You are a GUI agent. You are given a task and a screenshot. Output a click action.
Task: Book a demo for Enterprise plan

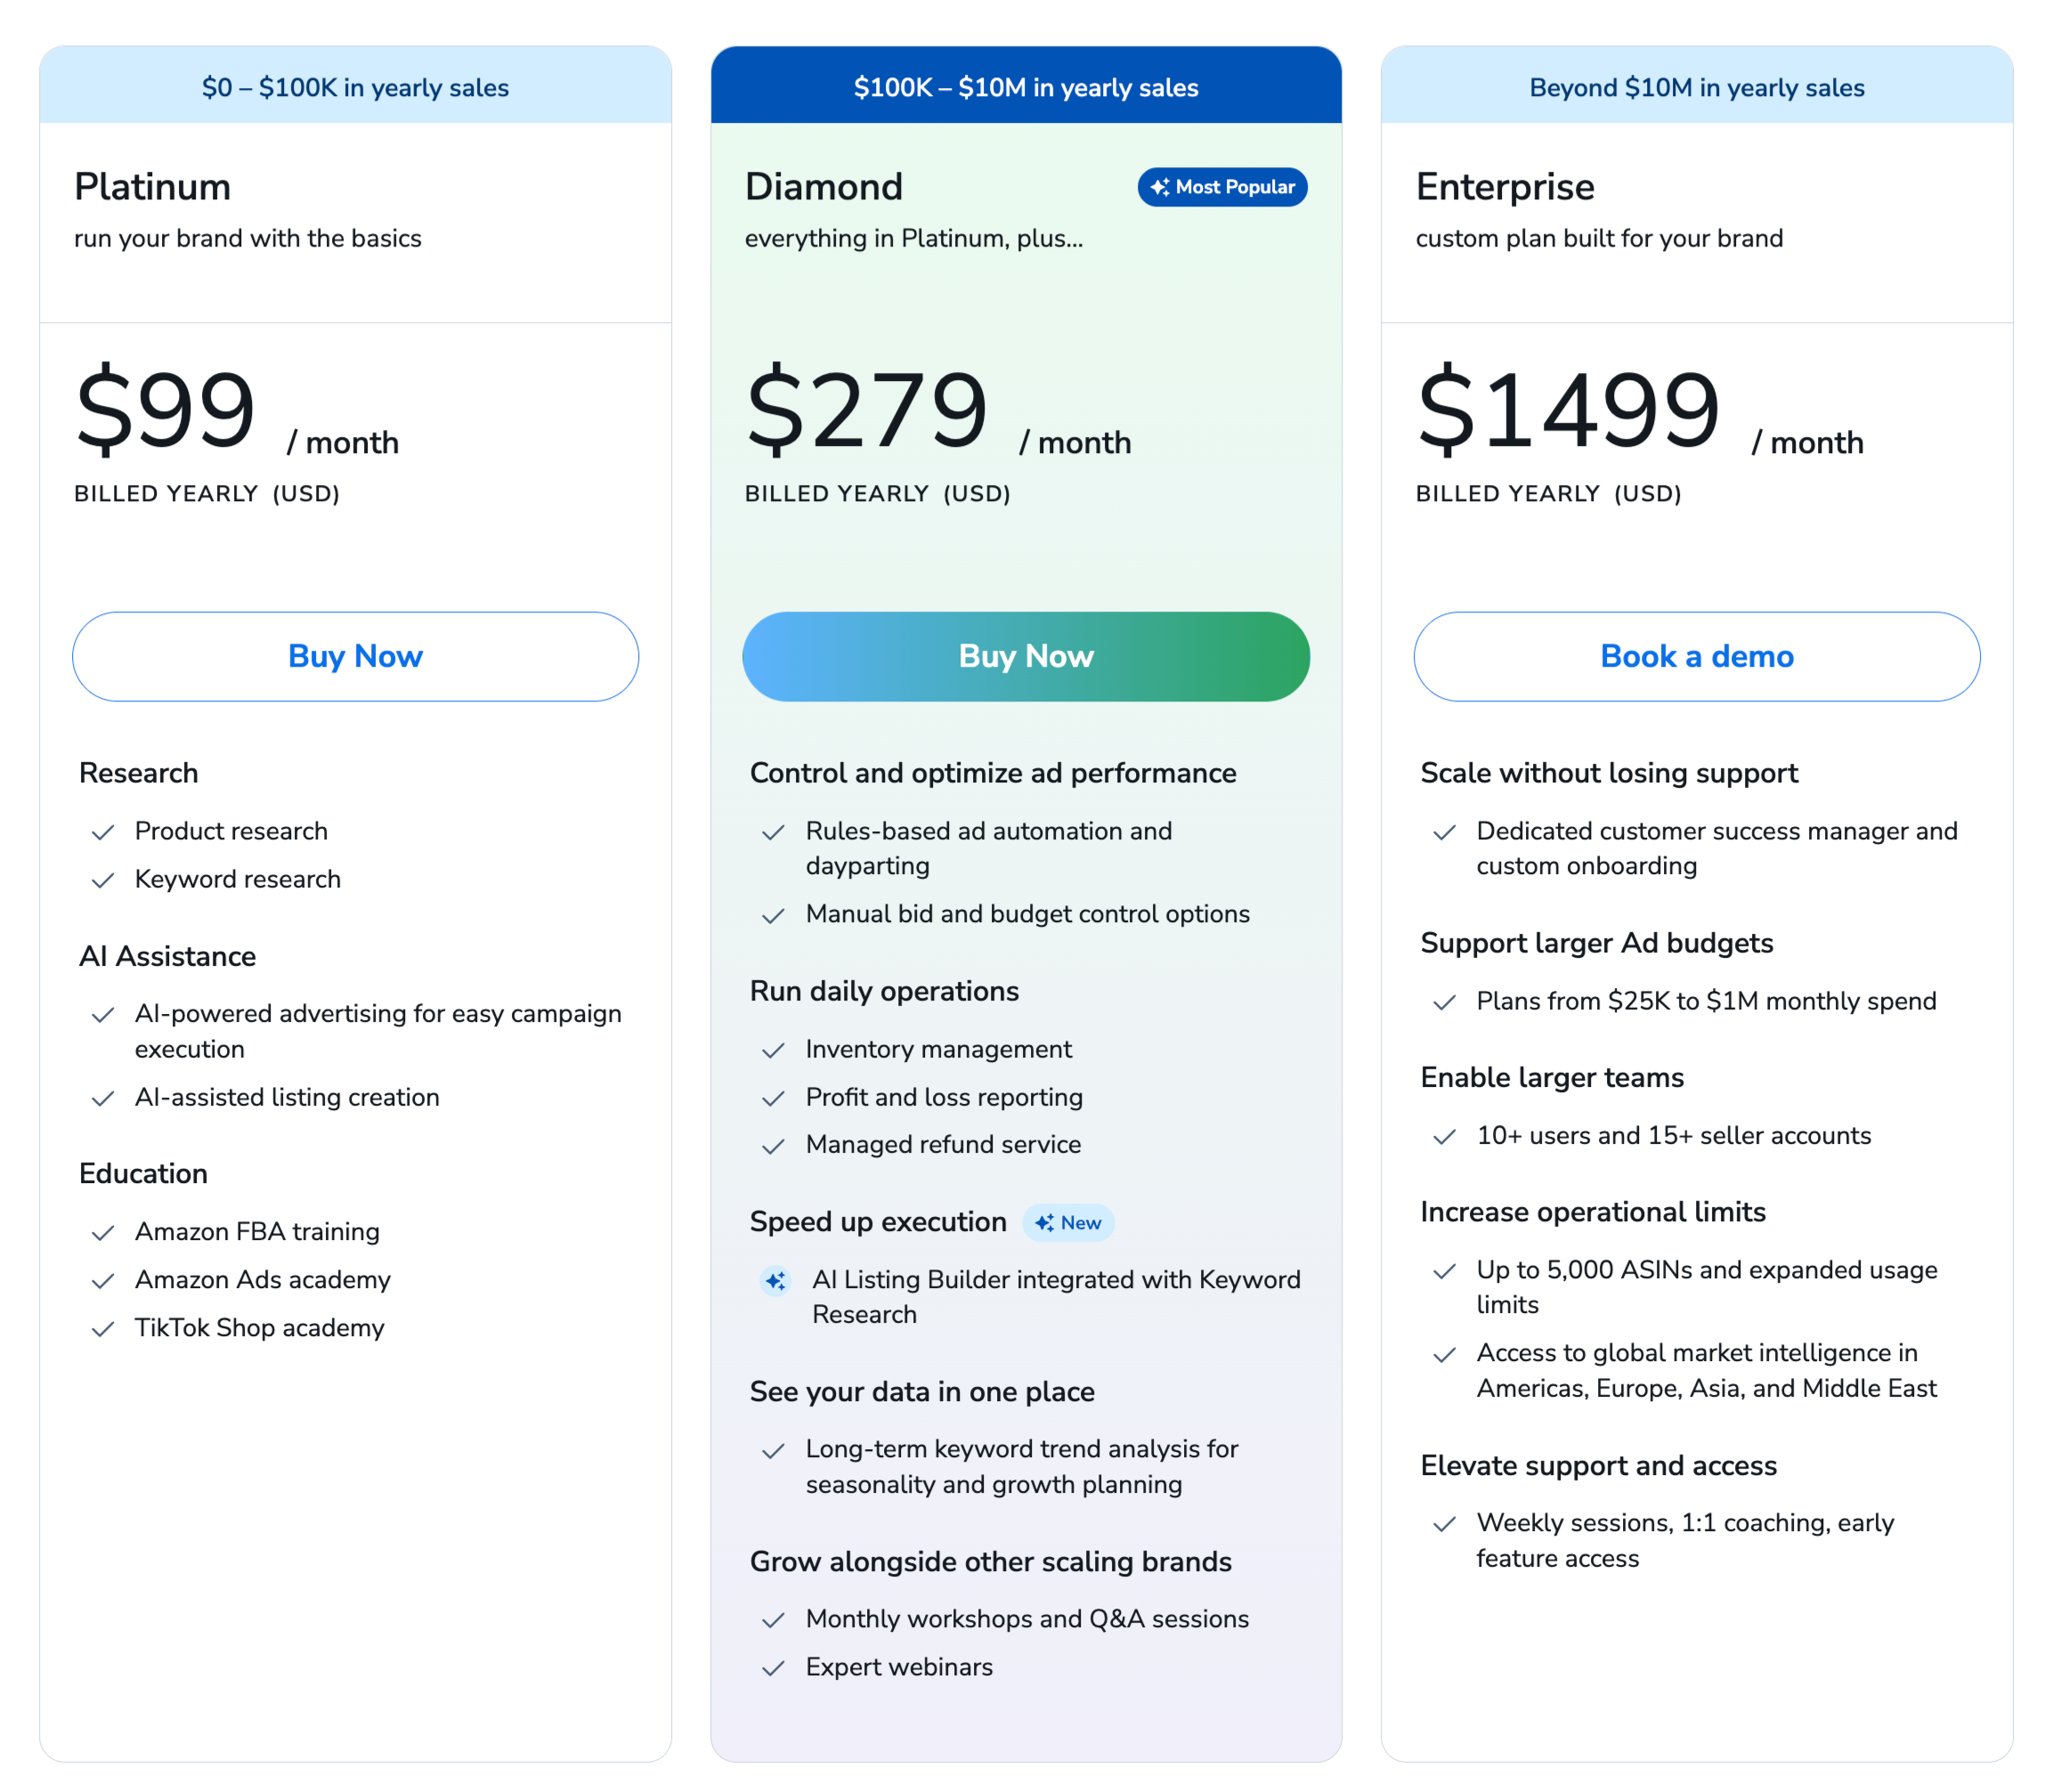pos(1696,656)
